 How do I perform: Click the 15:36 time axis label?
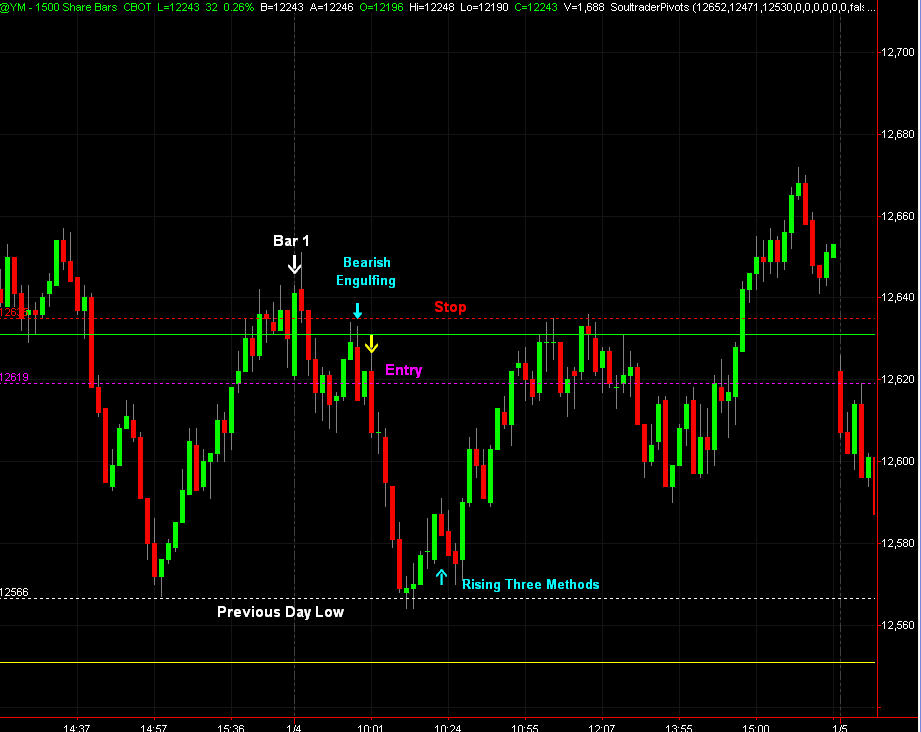tap(231, 728)
